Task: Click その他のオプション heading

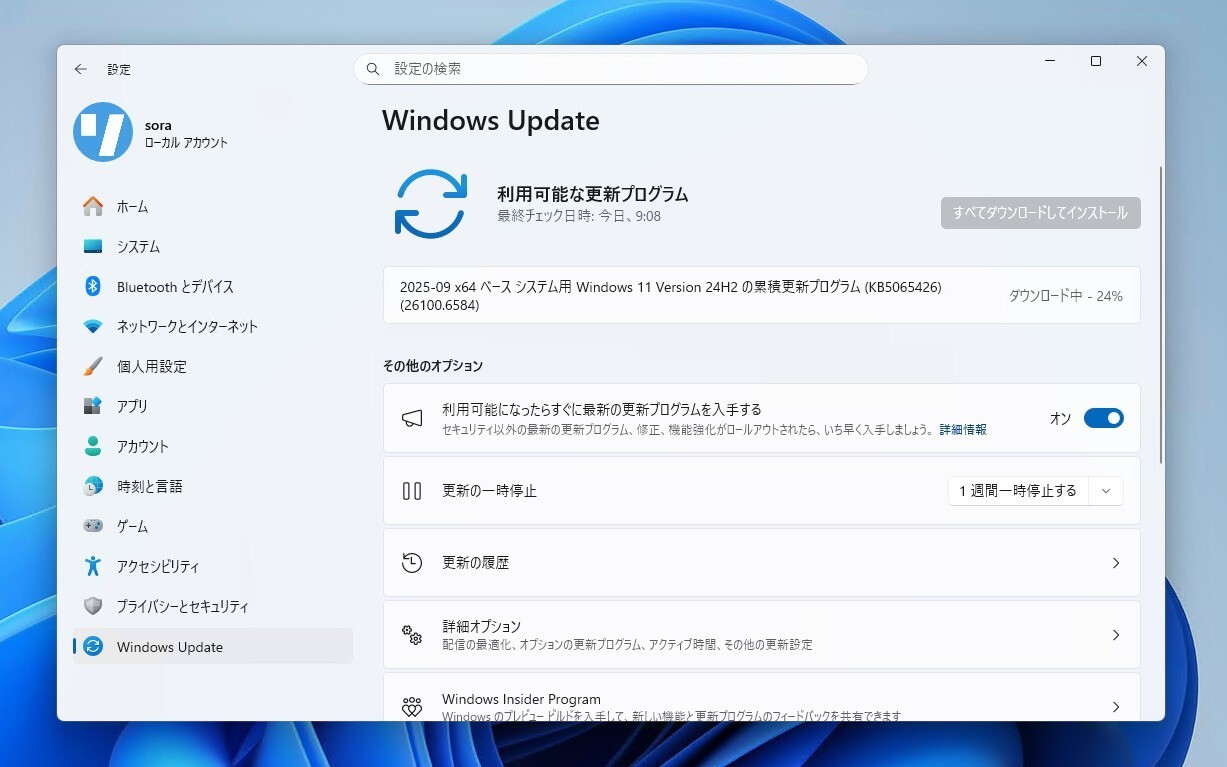Action: point(433,366)
